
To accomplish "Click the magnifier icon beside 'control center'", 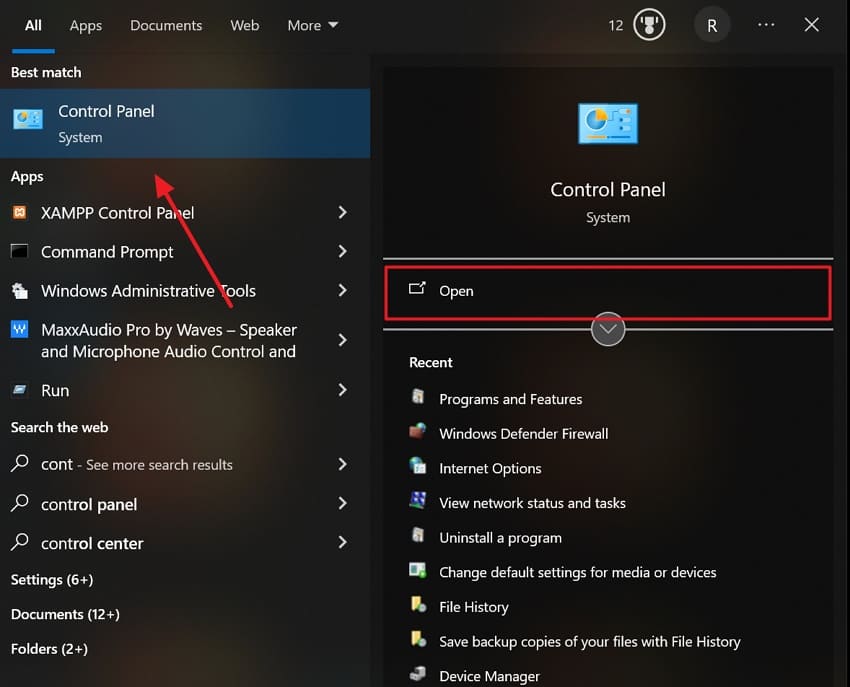I will [20, 542].
